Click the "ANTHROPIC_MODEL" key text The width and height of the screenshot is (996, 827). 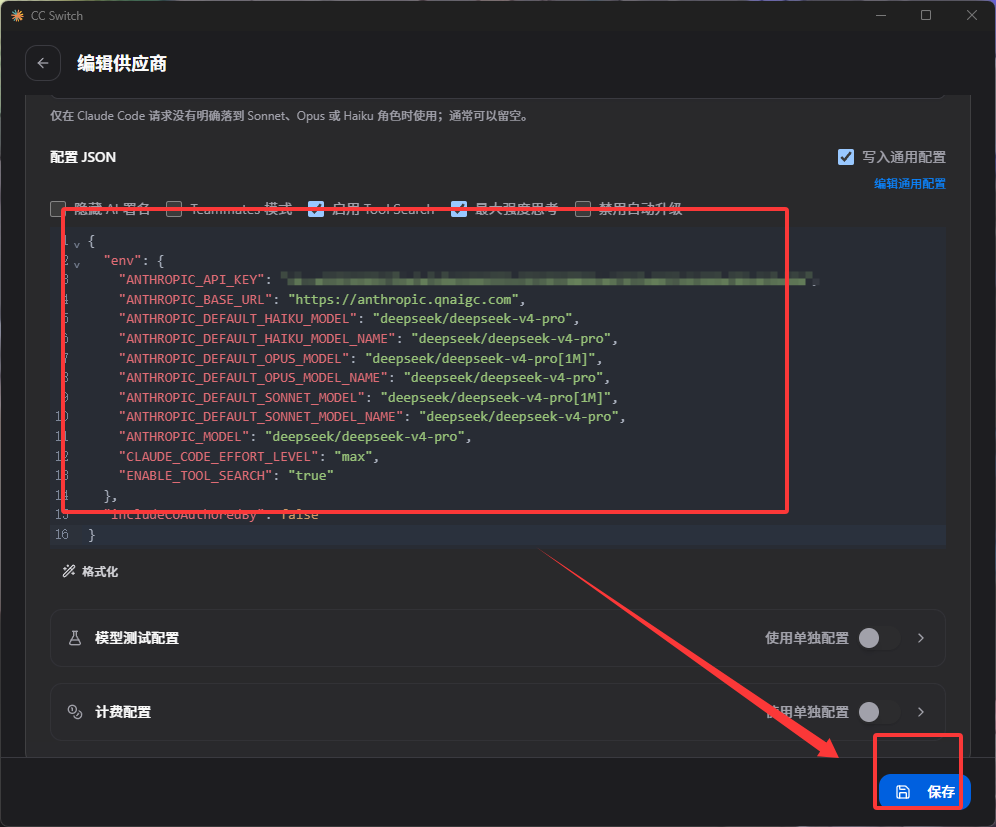[184, 436]
